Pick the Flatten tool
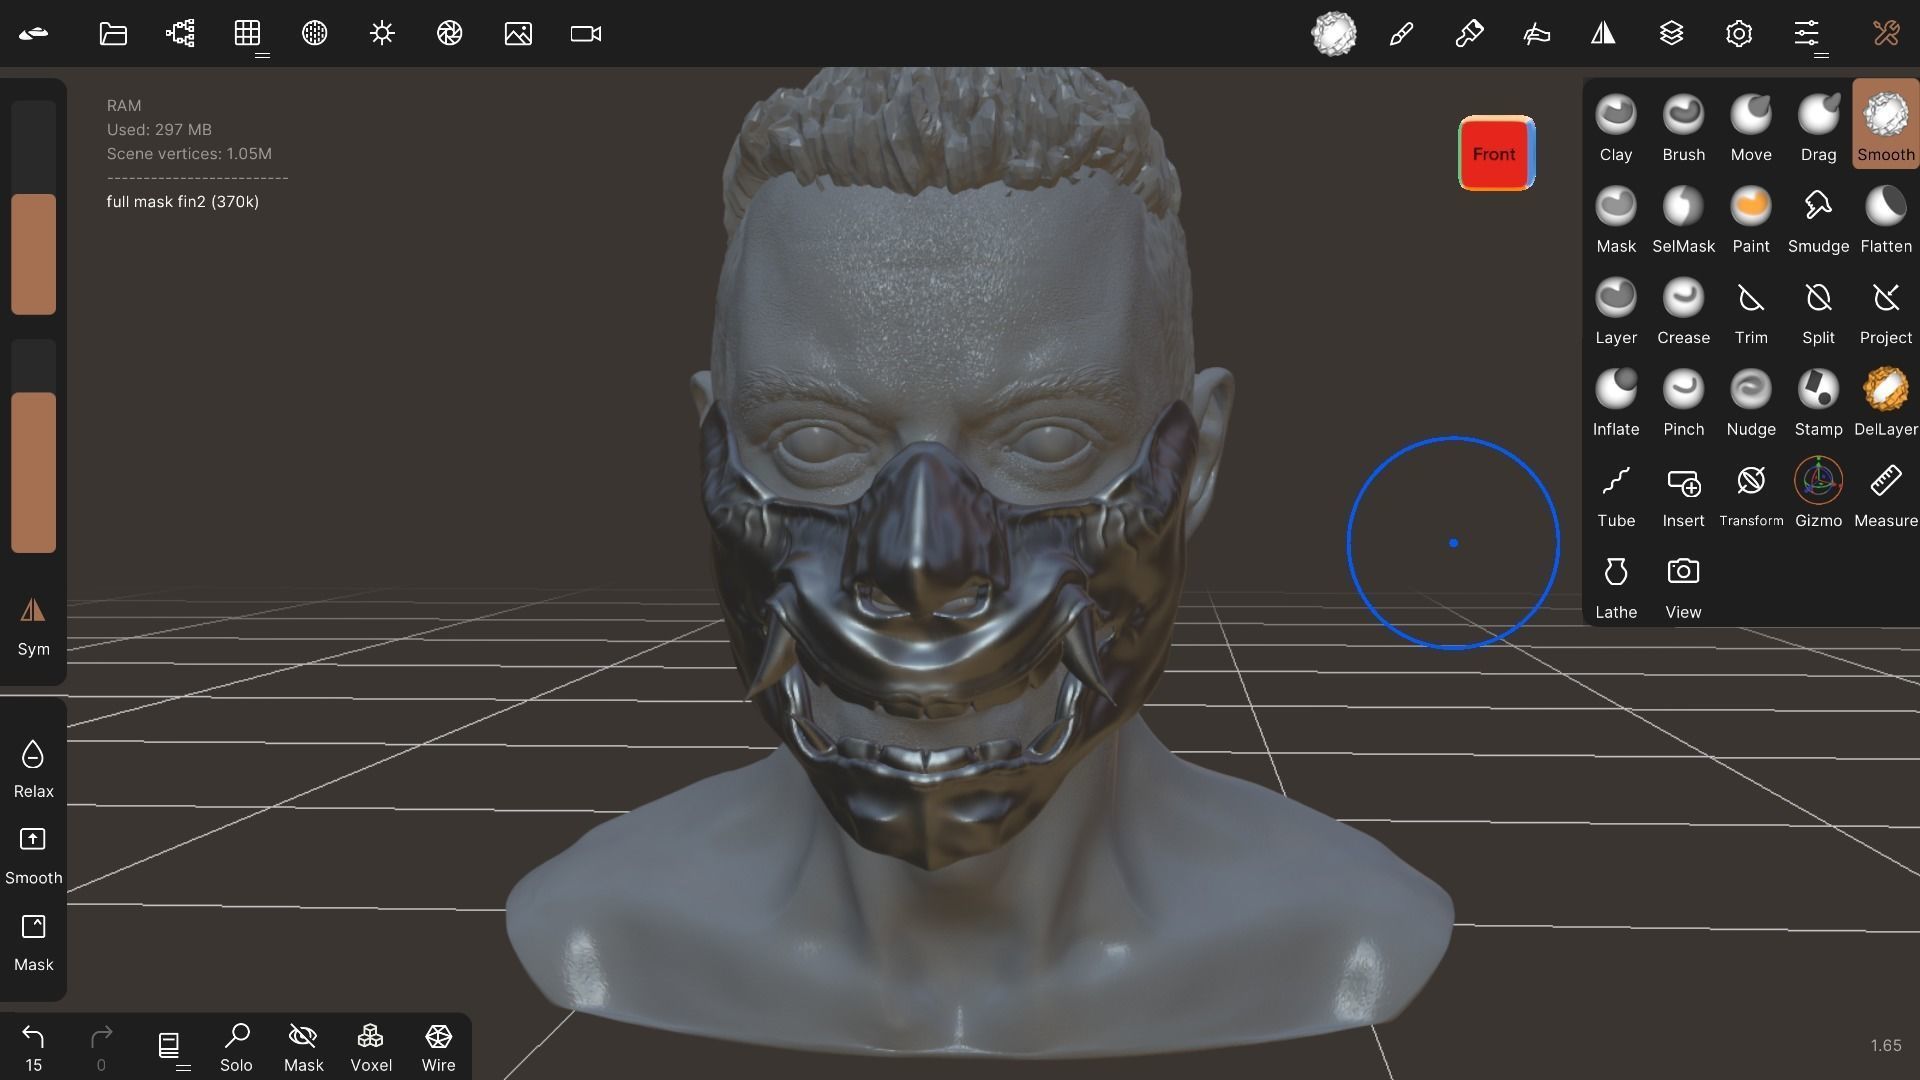Screen dimensions: 1920x1080 tap(1886, 218)
